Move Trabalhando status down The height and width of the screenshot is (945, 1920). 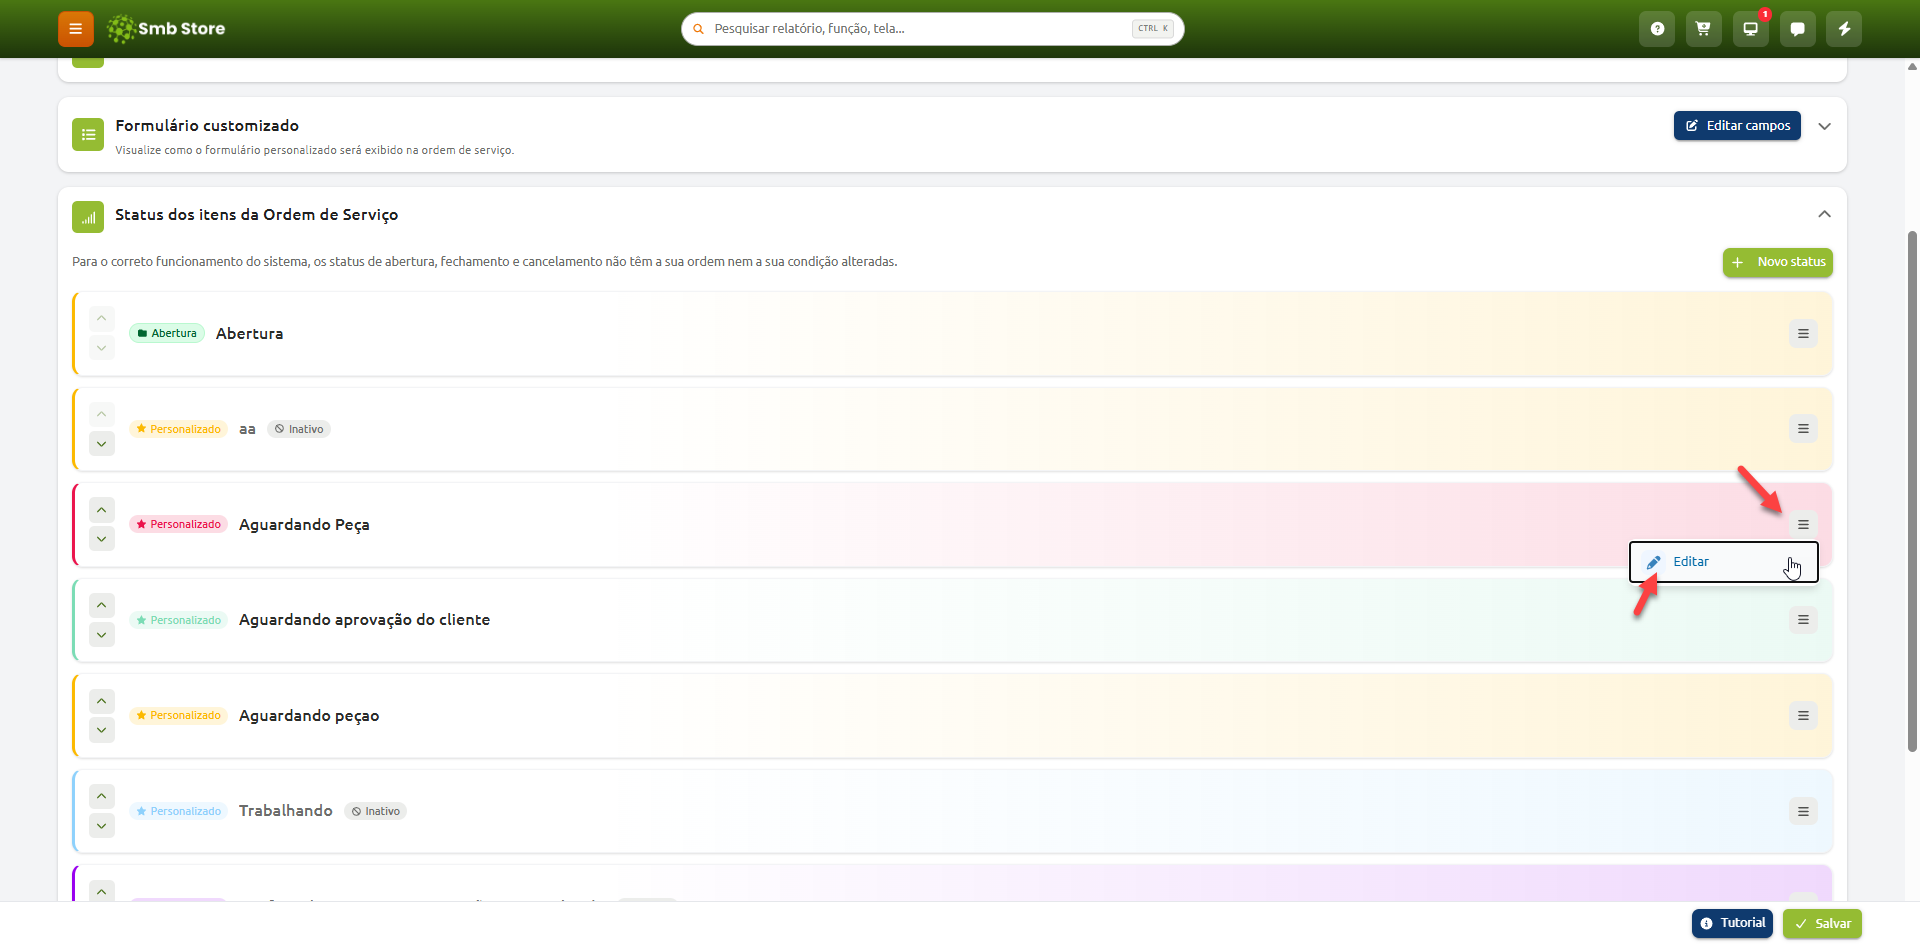point(102,826)
